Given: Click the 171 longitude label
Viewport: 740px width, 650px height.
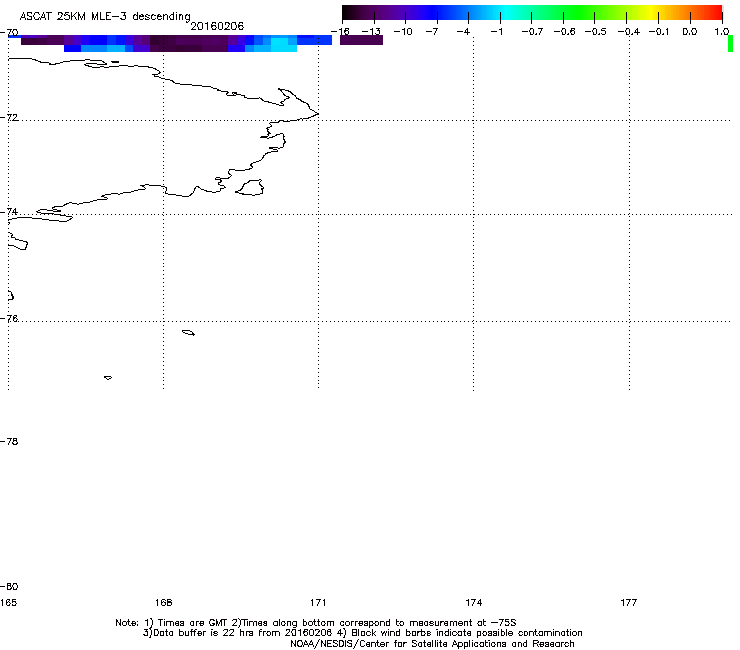Looking at the screenshot, I should 318,602.
